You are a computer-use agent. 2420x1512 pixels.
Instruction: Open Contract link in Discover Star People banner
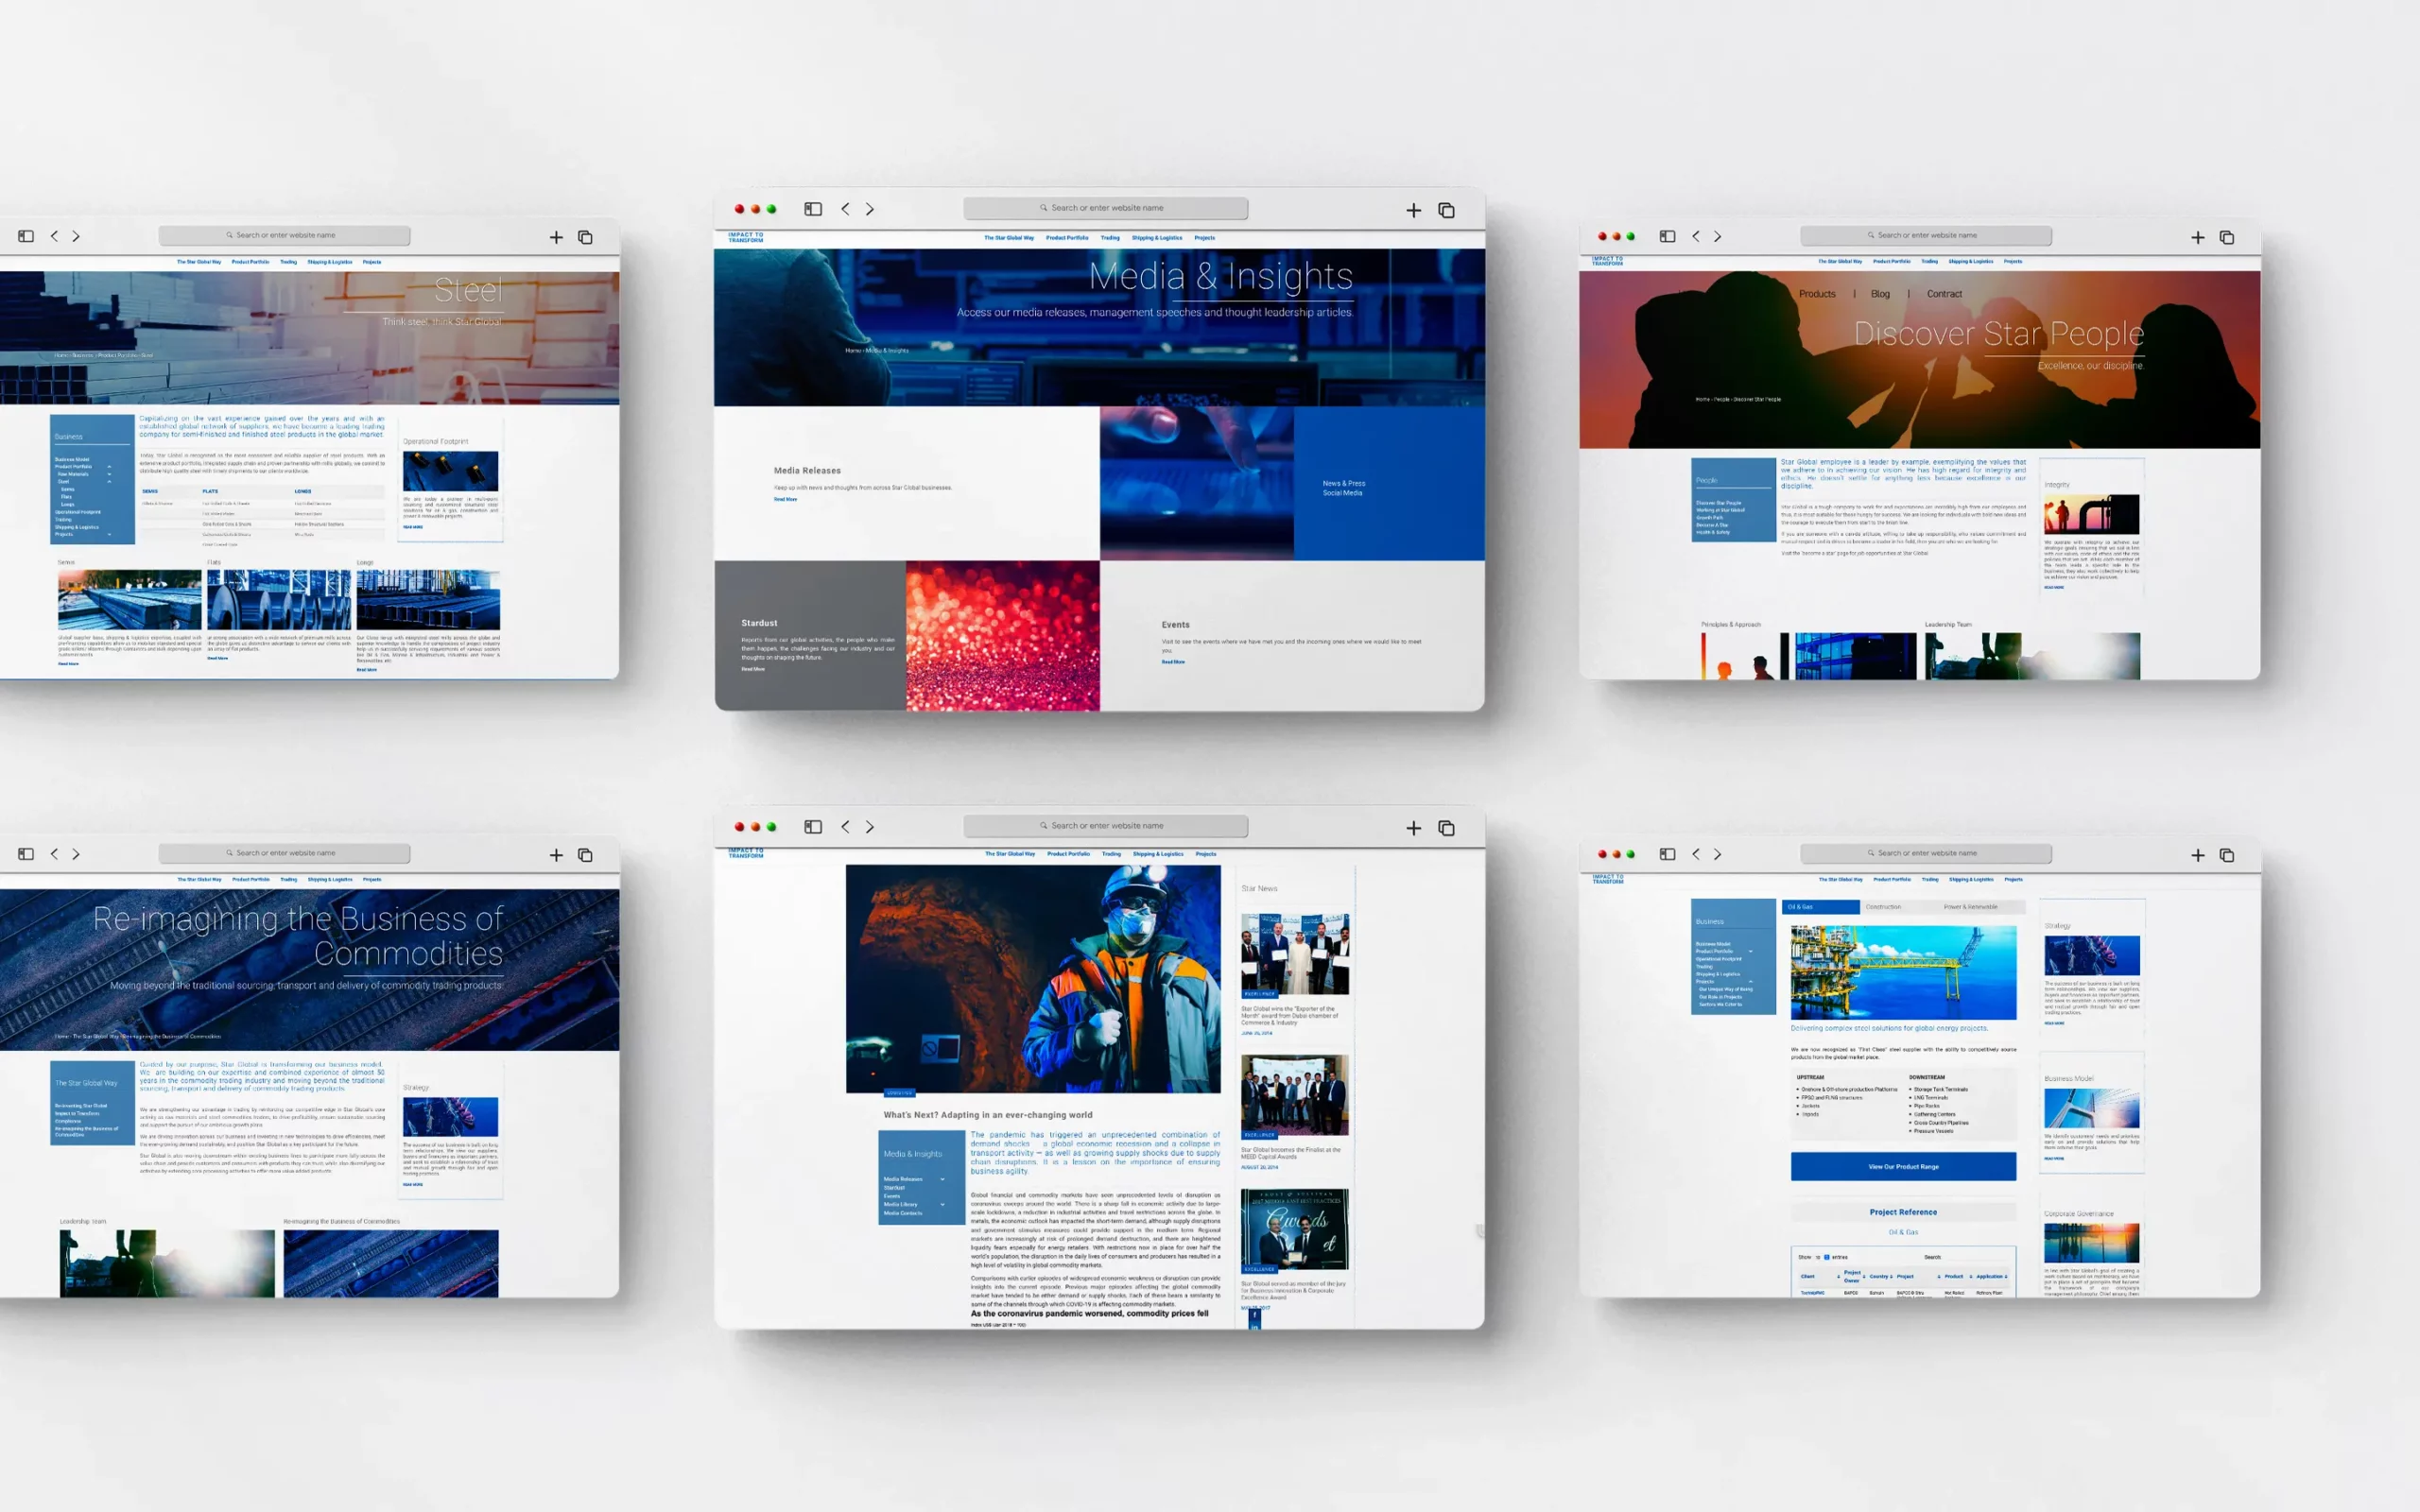[1944, 294]
